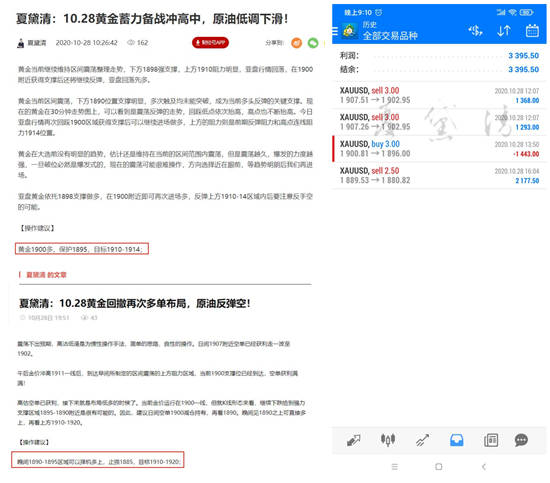Viewport: 550px width, 483px height.
Task: Tap the MetaTrader app logo icon
Action: point(349,31)
